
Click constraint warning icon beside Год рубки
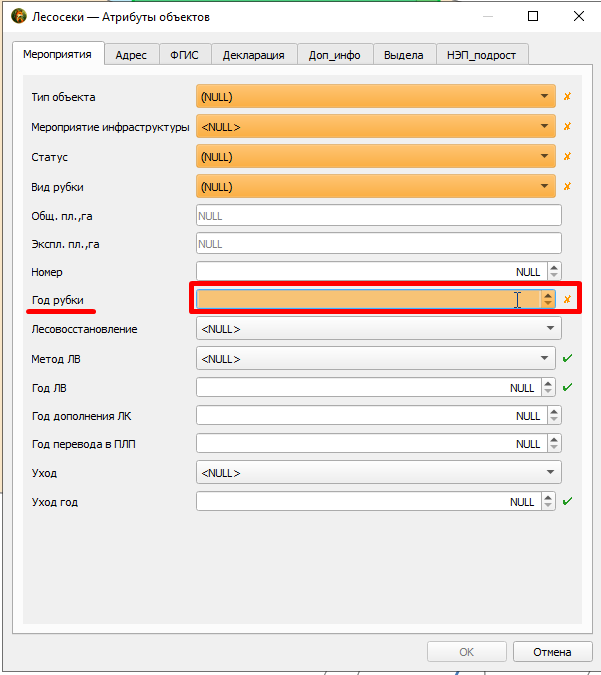coord(567,299)
